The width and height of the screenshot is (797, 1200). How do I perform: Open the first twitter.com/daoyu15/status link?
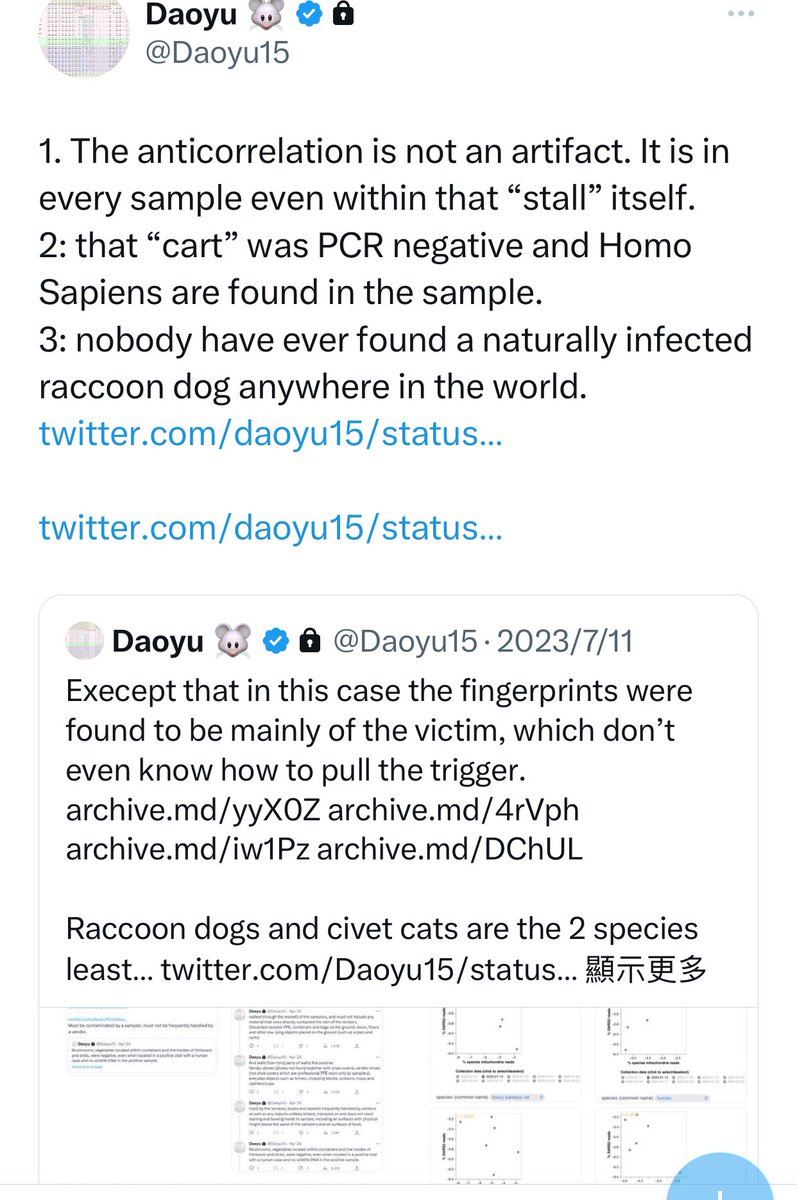270,434
